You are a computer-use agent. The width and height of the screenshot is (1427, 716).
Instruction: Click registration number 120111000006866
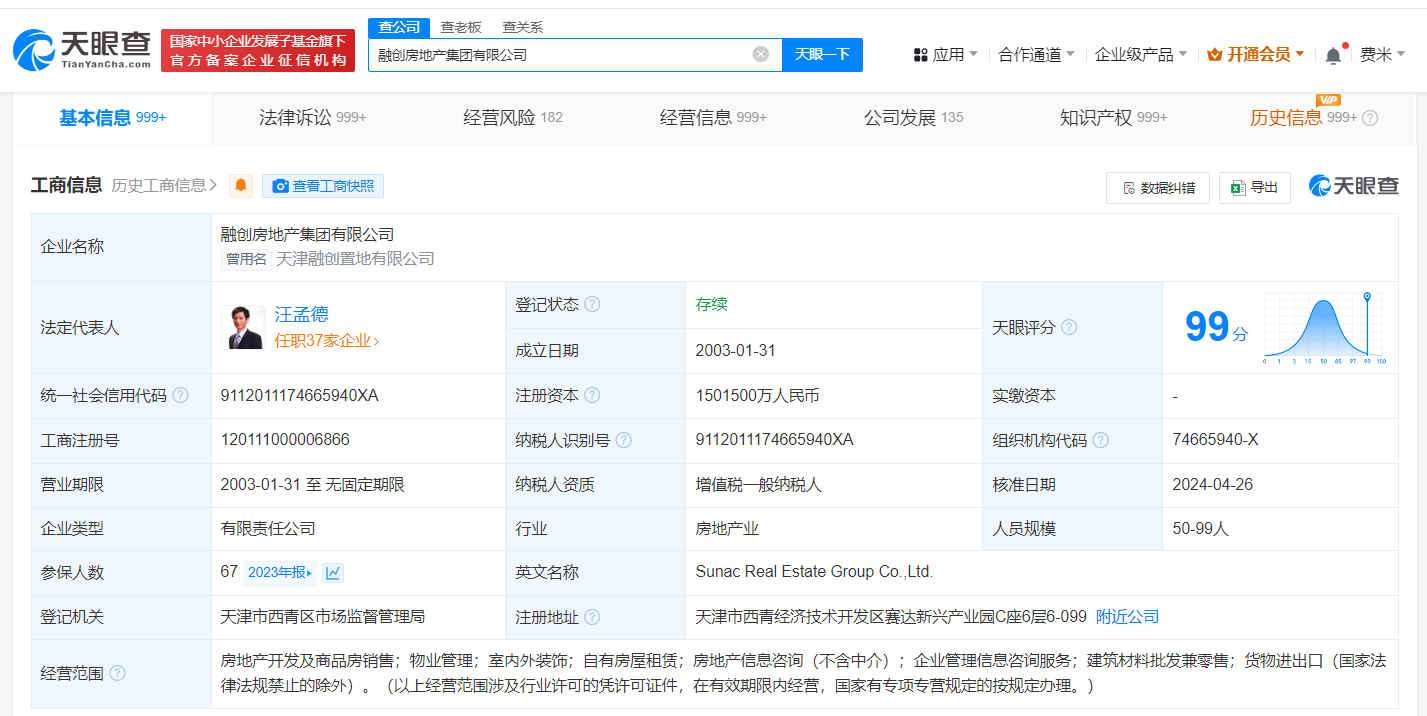pyautogui.click(x=285, y=440)
